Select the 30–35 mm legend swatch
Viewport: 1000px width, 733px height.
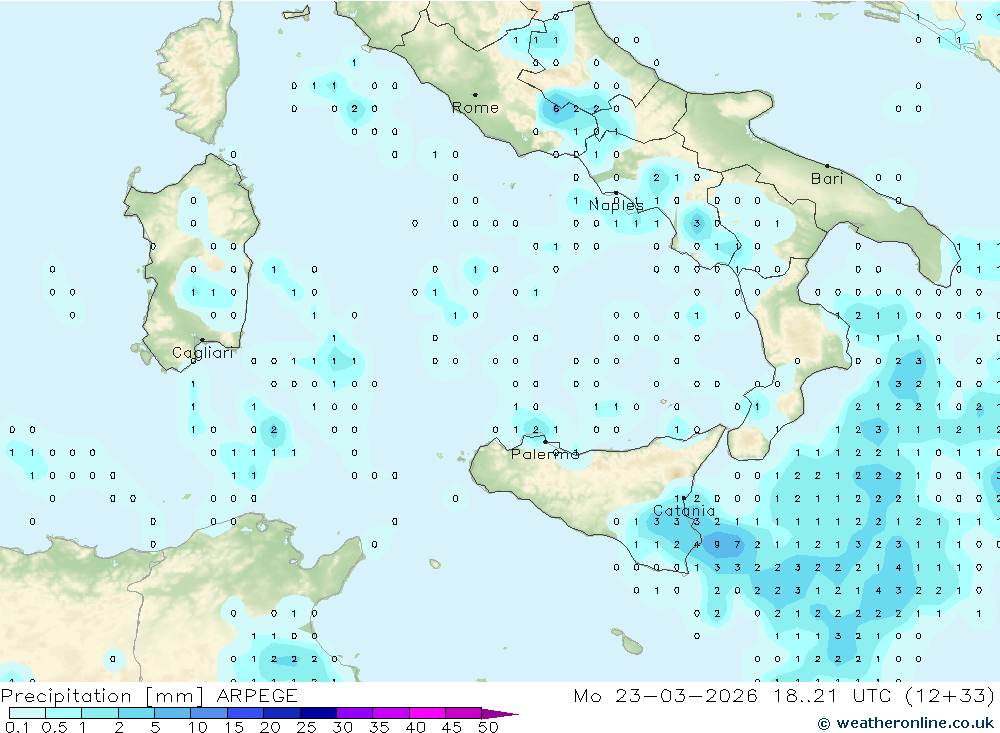355,713
